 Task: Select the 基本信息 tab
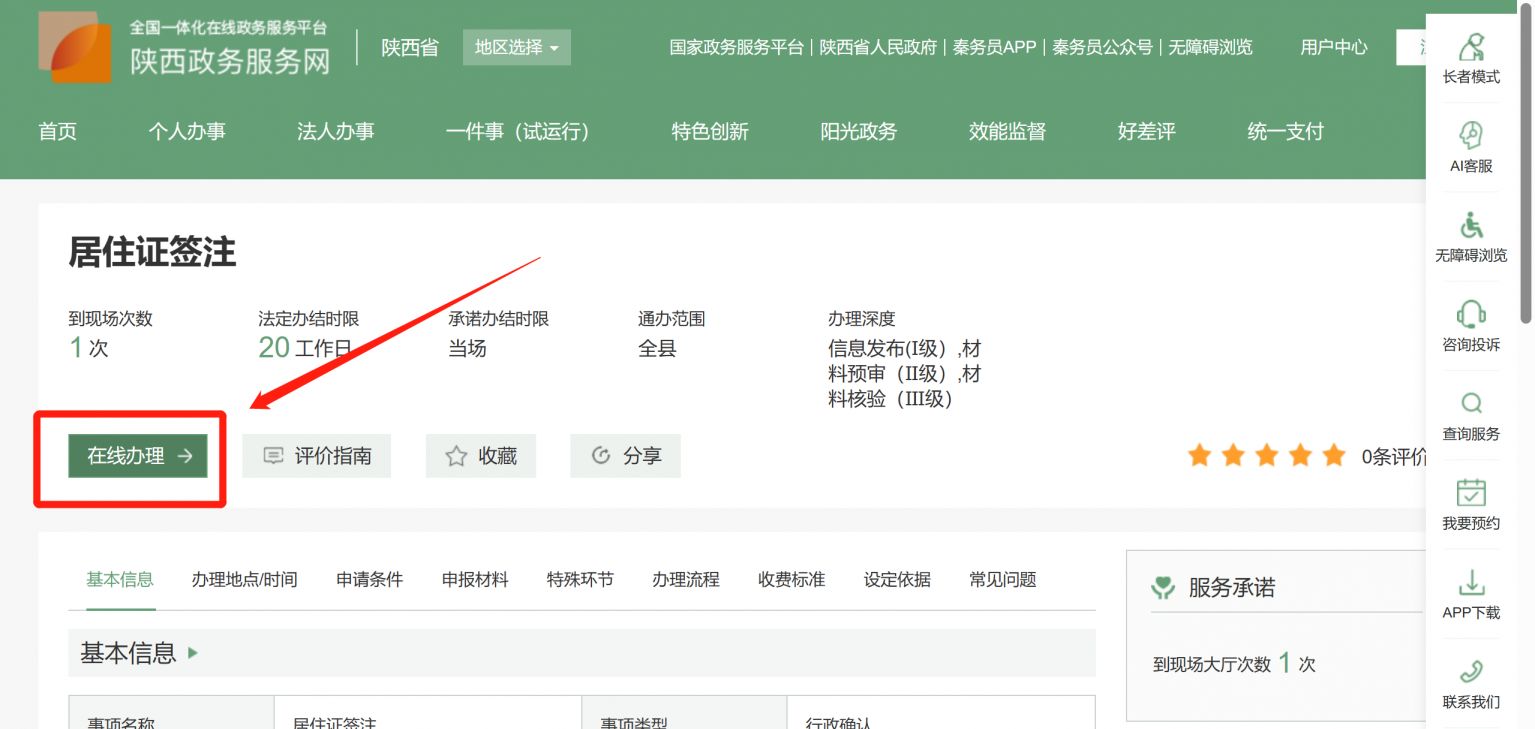120,579
